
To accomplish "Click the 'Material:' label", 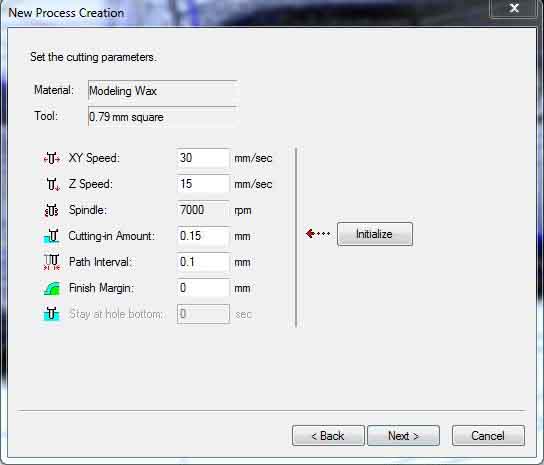I will point(54,90).
